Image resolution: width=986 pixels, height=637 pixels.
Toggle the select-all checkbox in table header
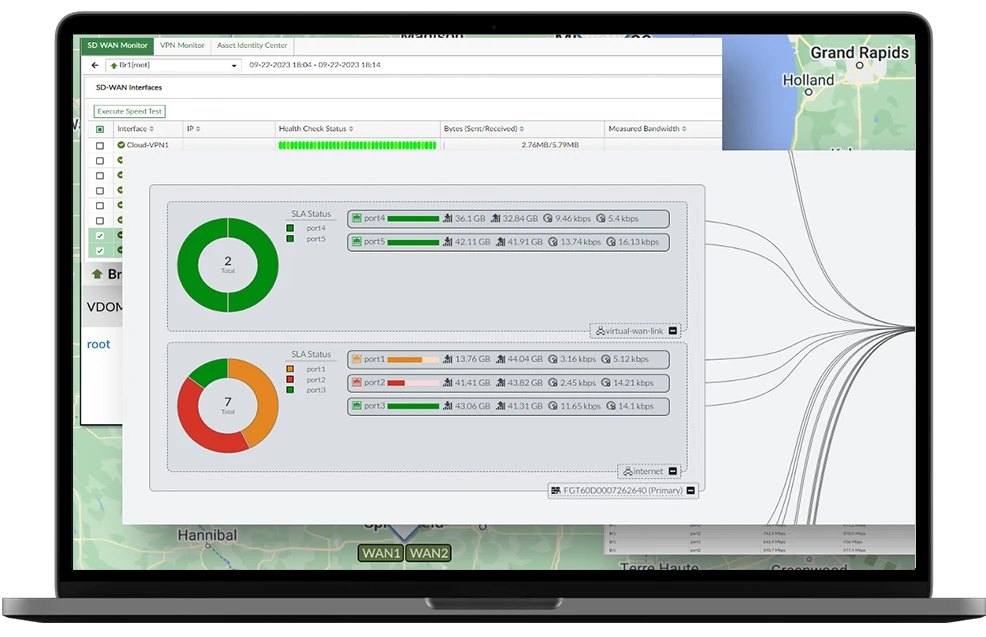pyautogui.click(x=99, y=129)
